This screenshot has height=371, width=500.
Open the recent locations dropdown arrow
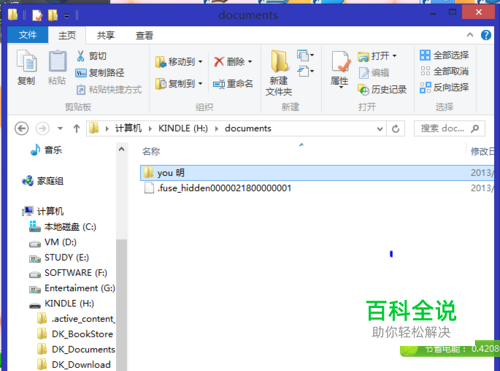click(x=60, y=129)
